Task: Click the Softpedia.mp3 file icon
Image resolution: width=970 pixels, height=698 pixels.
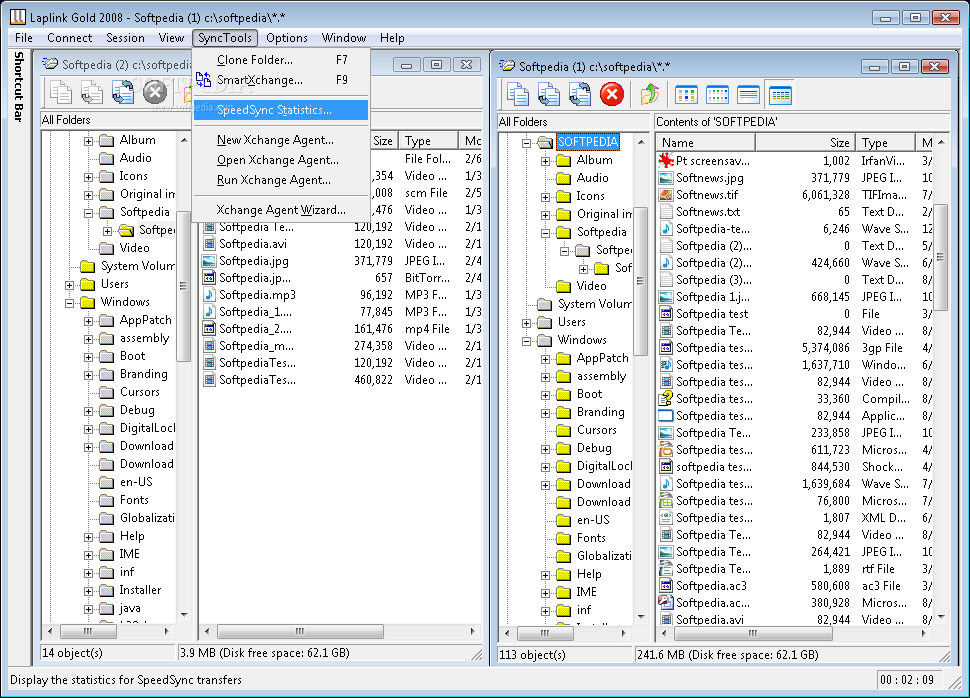Action: click(x=209, y=295)
